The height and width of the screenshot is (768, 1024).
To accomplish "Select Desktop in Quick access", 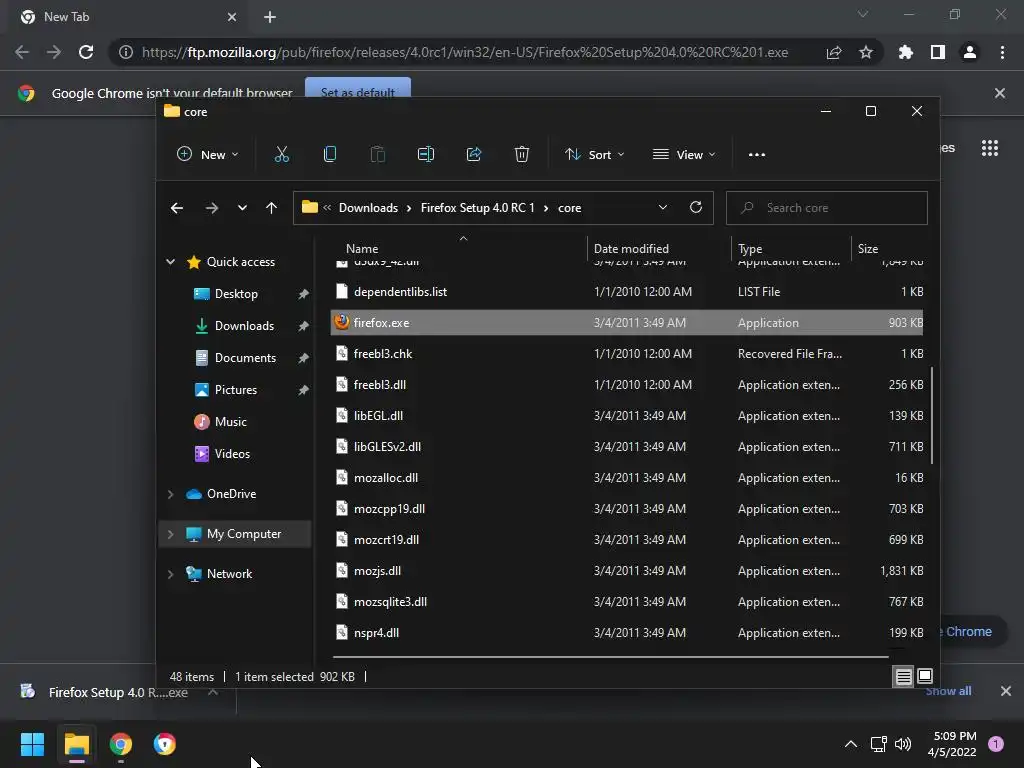I will click(236, 294).
